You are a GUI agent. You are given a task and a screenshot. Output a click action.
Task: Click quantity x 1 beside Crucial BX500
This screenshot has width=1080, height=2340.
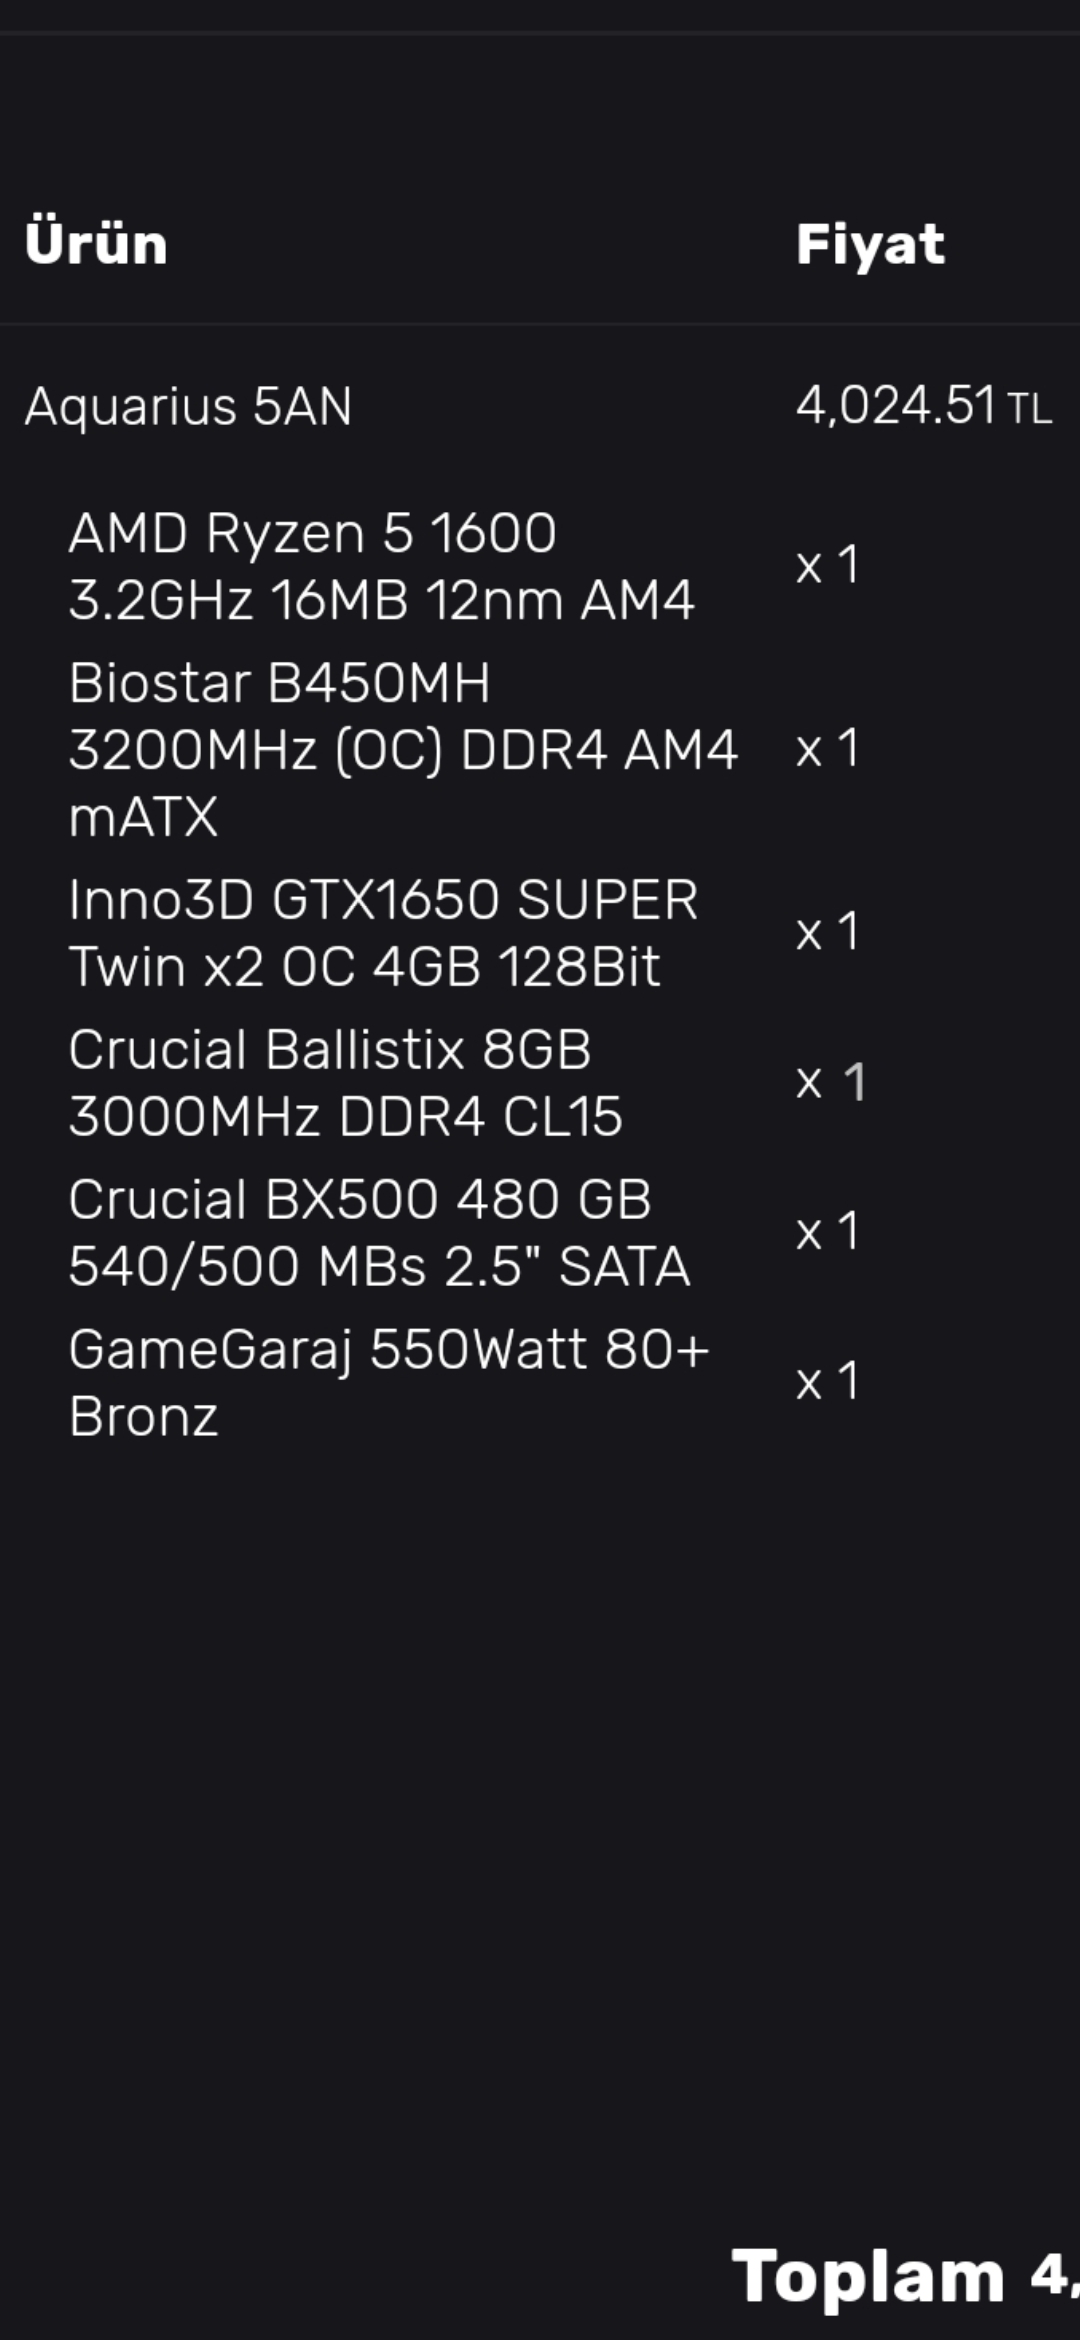point(827,1232)
